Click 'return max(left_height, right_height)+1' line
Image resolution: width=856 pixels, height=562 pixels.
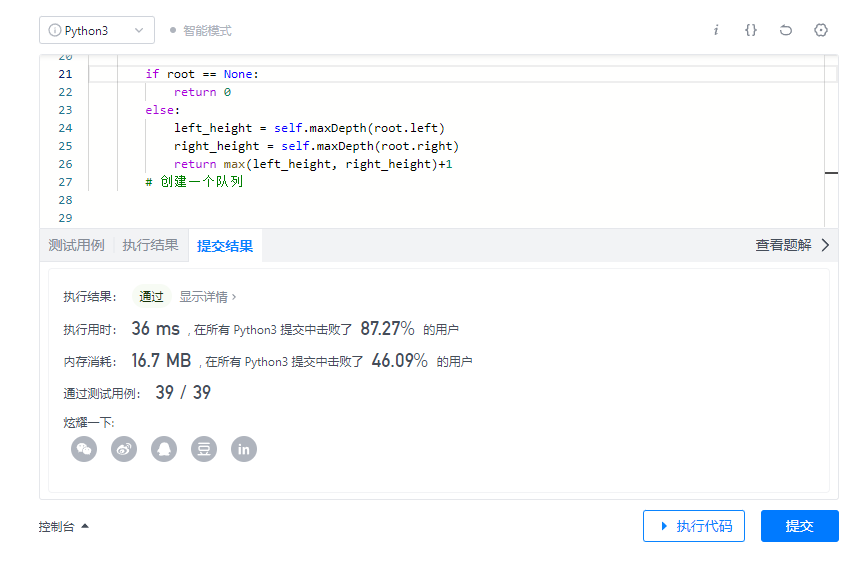tap(313, 164)
